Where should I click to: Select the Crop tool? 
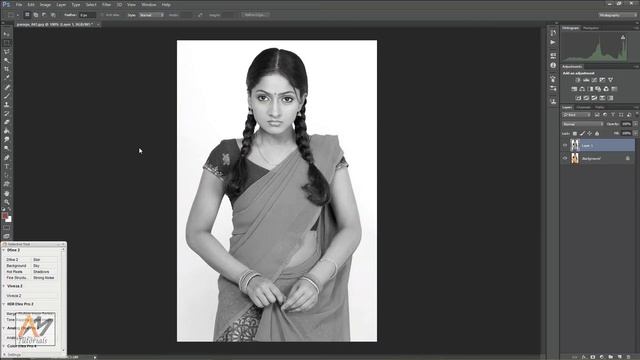(7, 69)
